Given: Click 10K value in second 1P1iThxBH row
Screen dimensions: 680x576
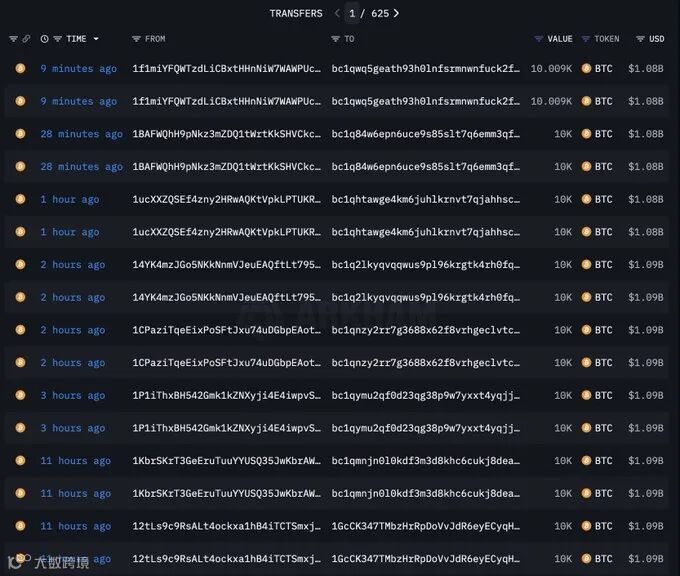Looking at the screenshot, I should click(x=563, y=428).
